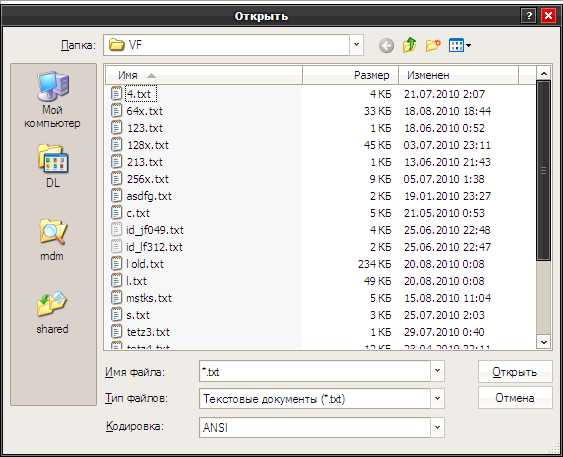Sort files by the Имя column
This screenshot has width=563, height=457.
204,75
